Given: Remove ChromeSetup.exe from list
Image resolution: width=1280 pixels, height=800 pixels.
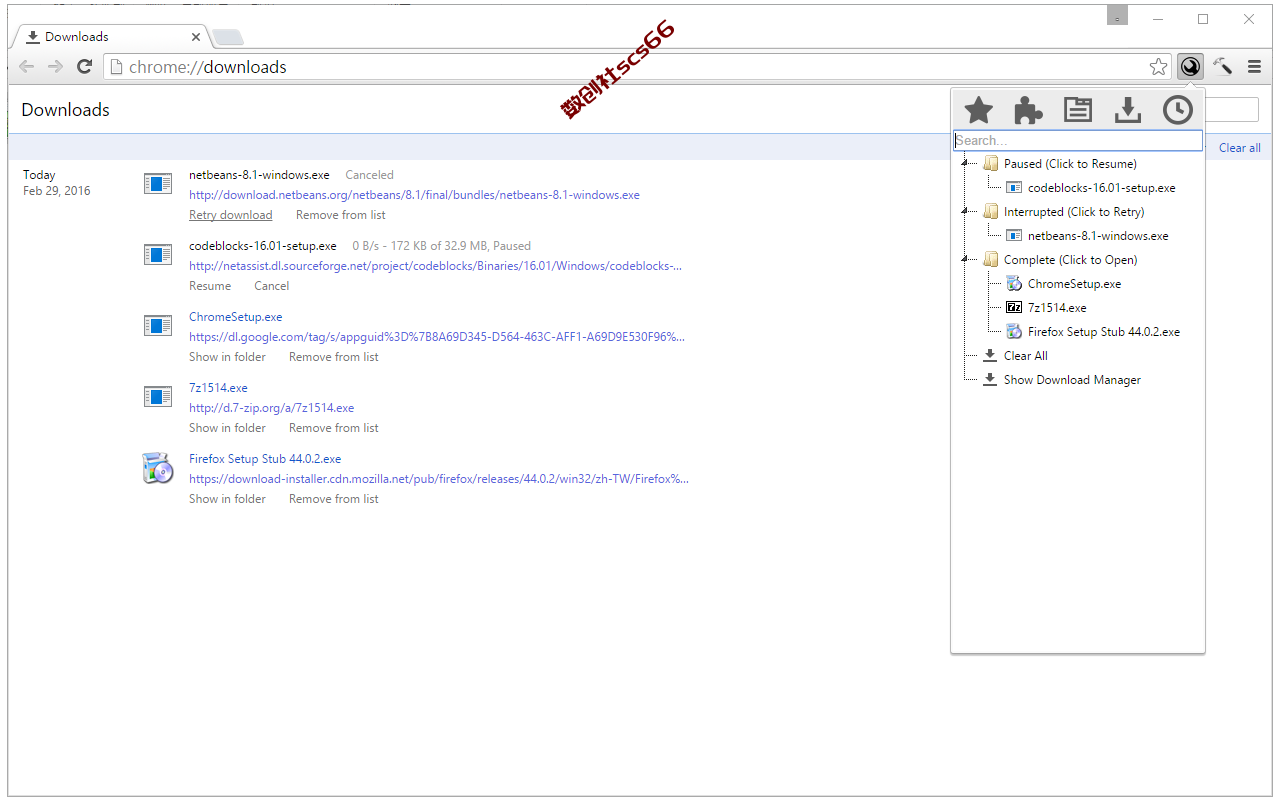Looking at the screenshot, I should coord(333,357).
